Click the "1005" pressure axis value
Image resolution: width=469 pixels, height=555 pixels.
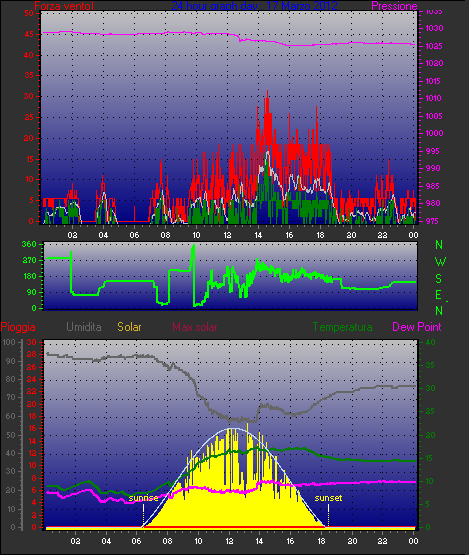pyautogui.click(x=434, y=116)
